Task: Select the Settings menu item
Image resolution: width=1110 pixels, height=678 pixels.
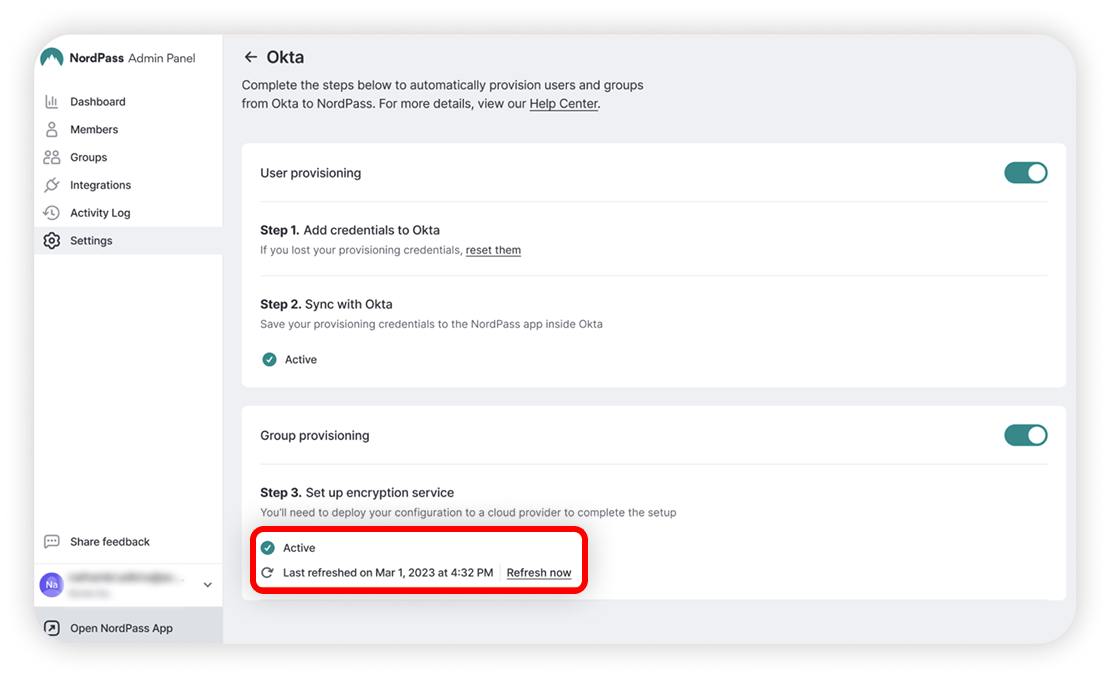Action: [x=128, y=241]
